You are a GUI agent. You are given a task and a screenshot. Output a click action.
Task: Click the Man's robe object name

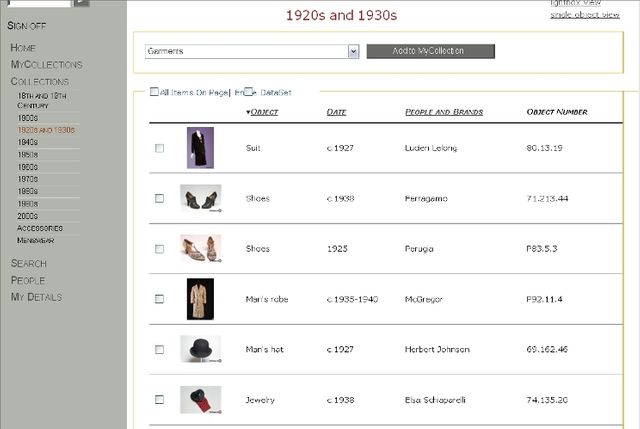click(x=267, y=299)
